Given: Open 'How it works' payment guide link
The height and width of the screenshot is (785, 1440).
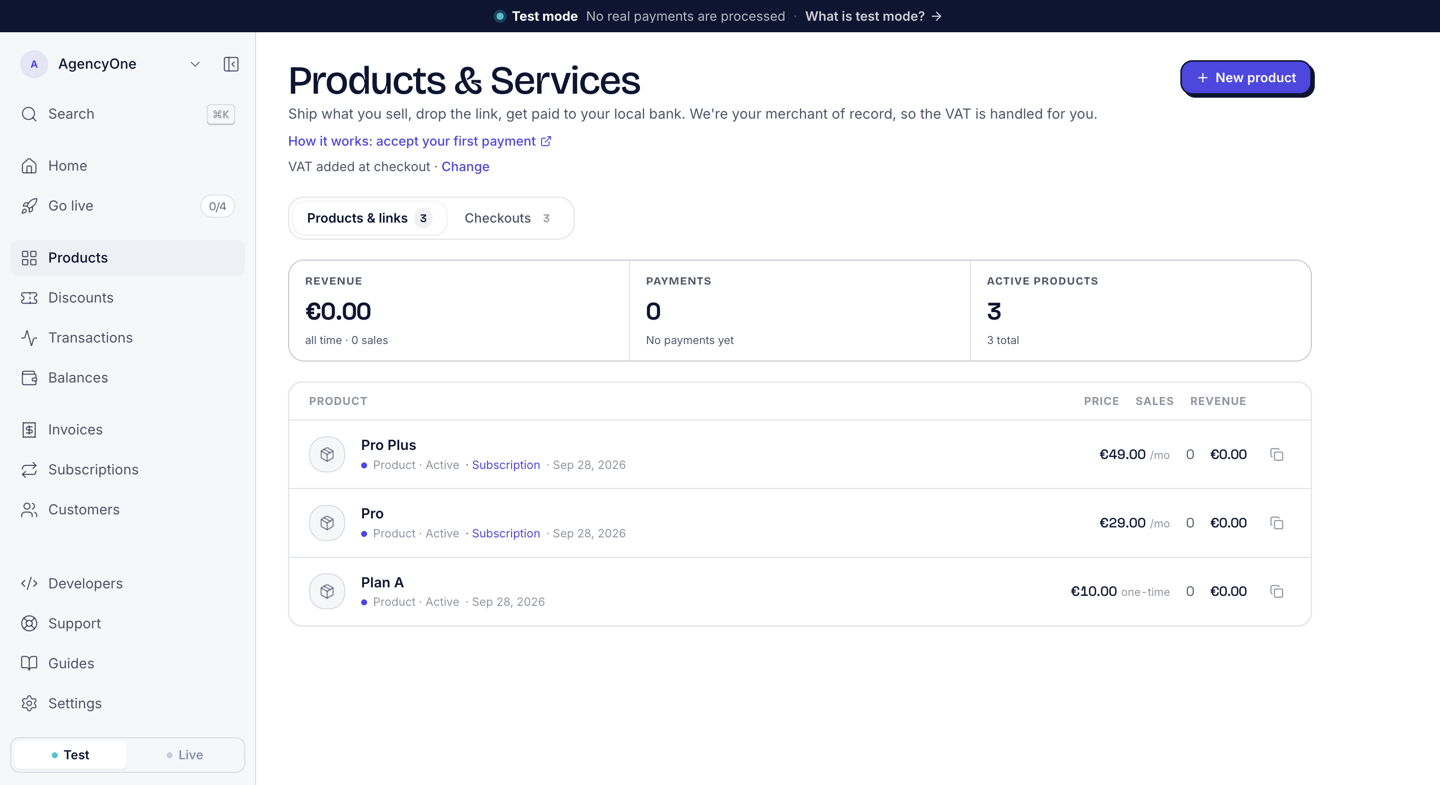Looking at the screenshot, I should [x=420, y=141].
